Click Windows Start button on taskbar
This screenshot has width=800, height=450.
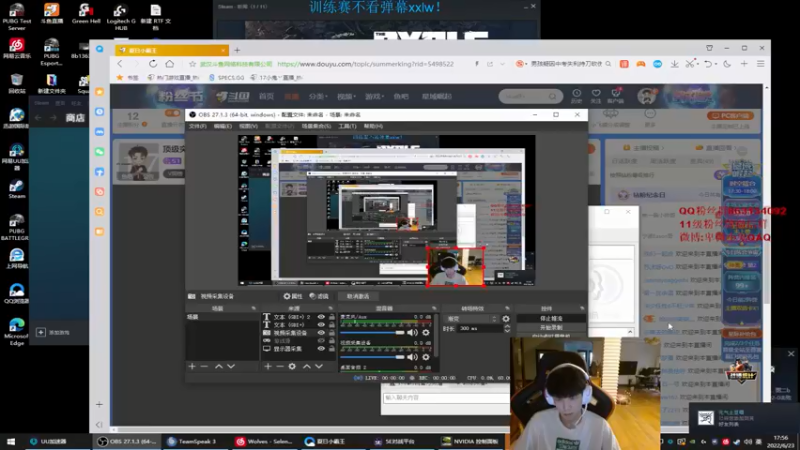[11, 441]
